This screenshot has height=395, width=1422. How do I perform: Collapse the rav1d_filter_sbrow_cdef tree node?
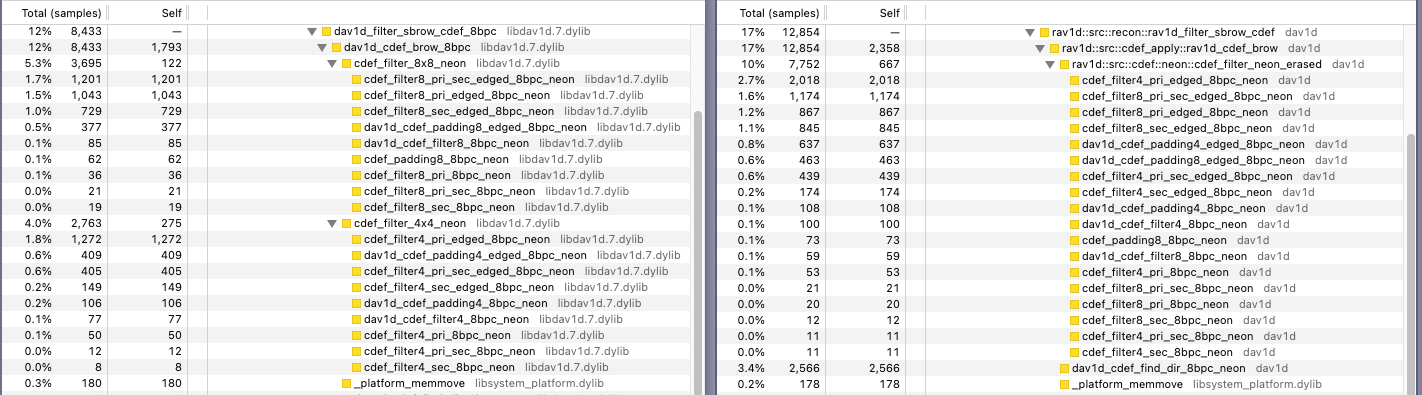click(x=1030, y=32)
